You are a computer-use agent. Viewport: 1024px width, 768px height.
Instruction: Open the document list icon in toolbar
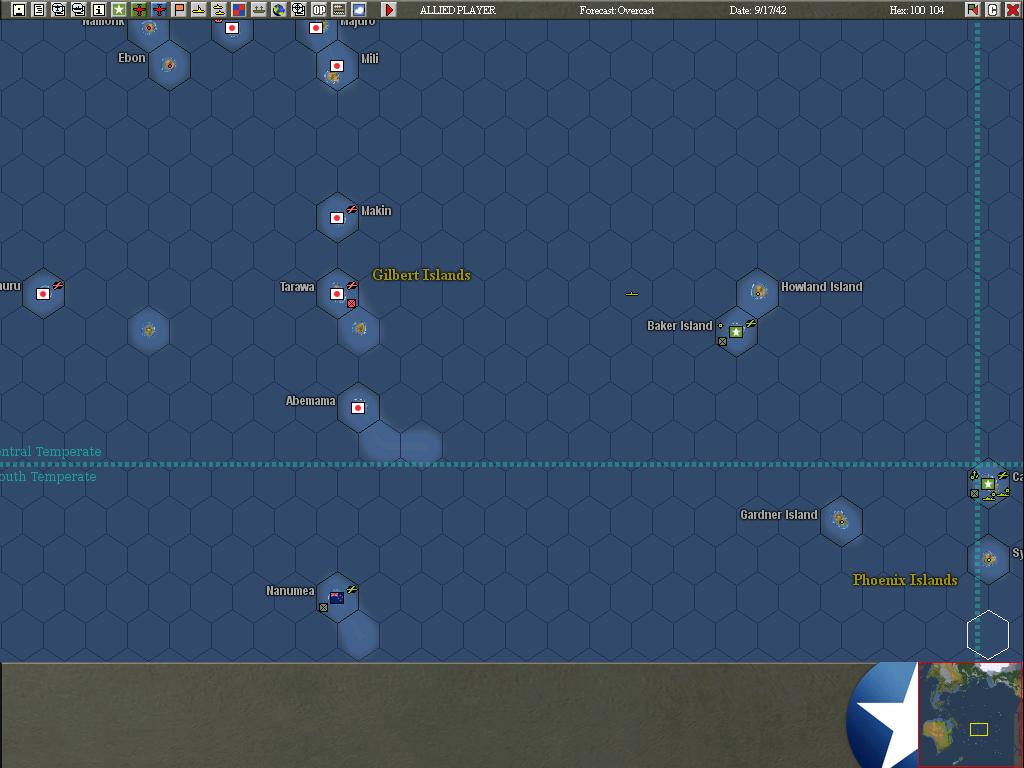(x=39, y=10)
